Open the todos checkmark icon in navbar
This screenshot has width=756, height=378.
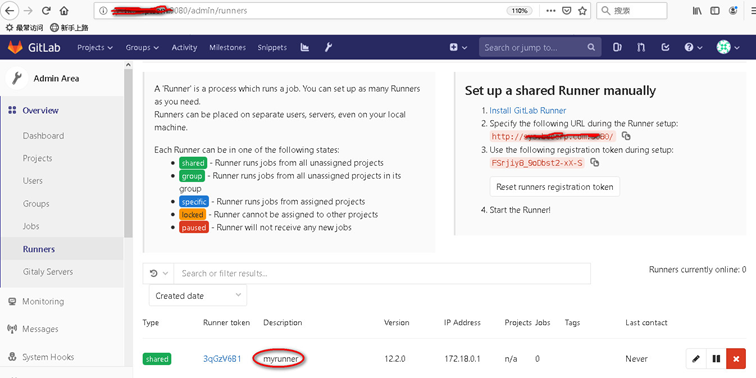[665, 47]
